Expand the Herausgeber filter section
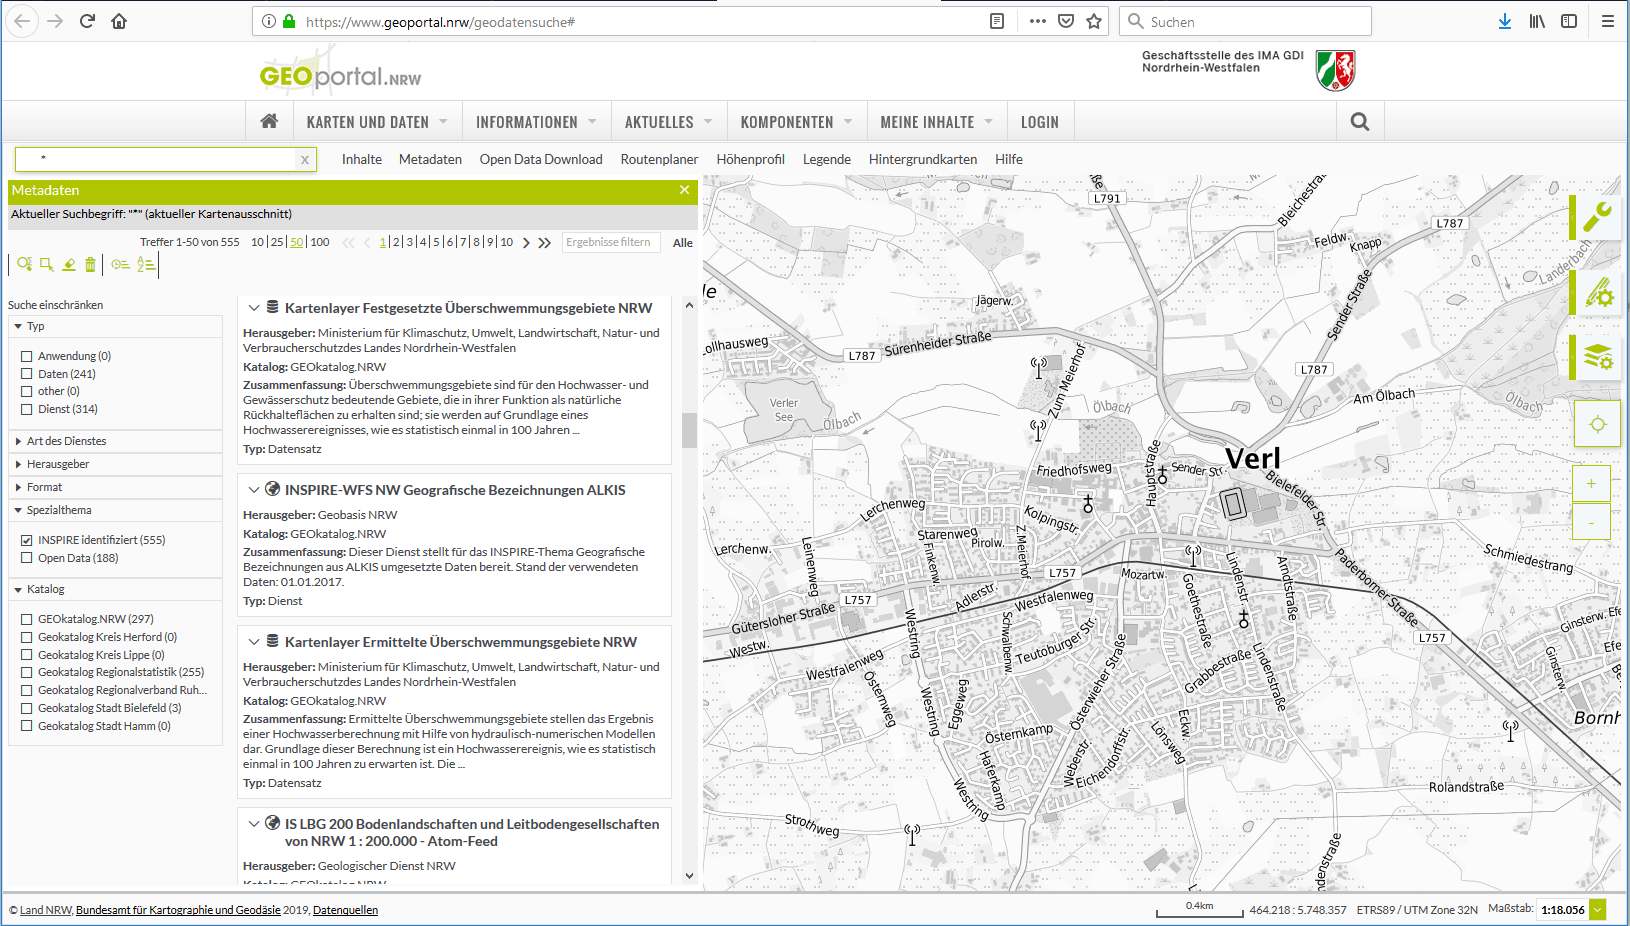The height and width of the screenshot is (926, 1630). pyautogui.click(x=58, y=464)
